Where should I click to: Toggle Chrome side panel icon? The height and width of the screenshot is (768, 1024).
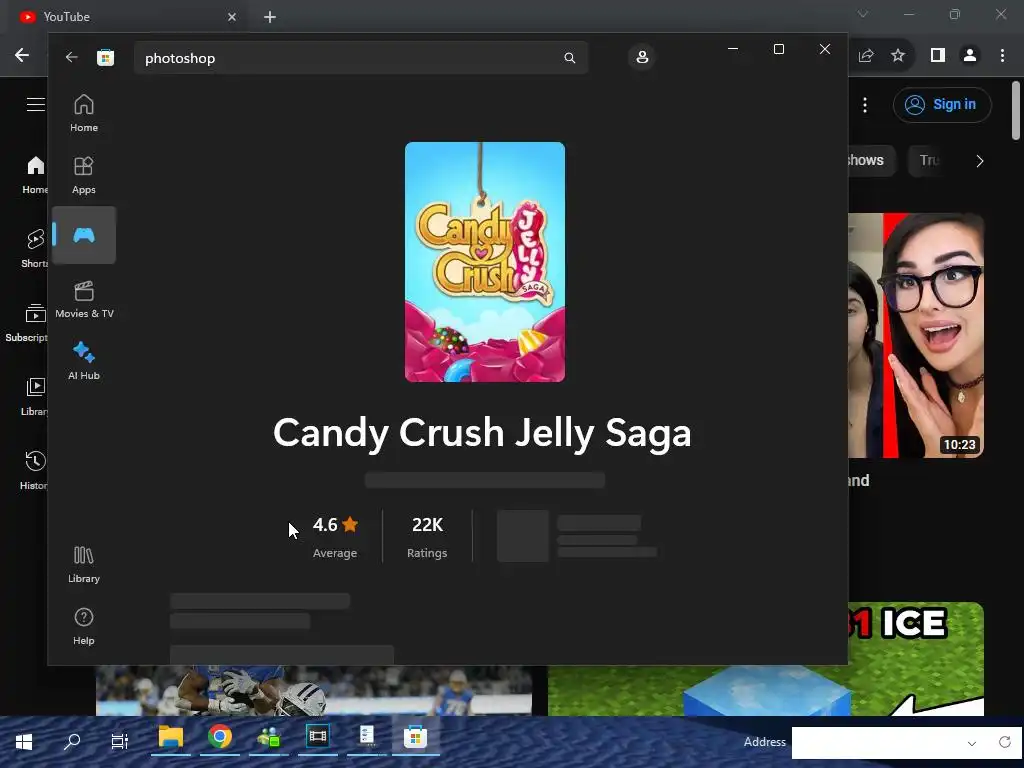pyautogui.click(x=938, y=56)
